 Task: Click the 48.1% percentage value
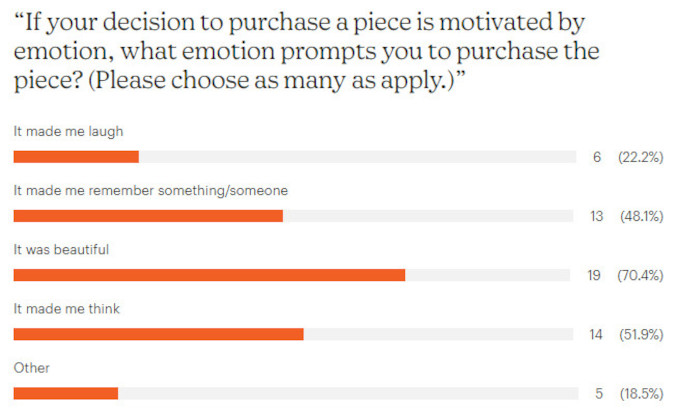[640, 216]
